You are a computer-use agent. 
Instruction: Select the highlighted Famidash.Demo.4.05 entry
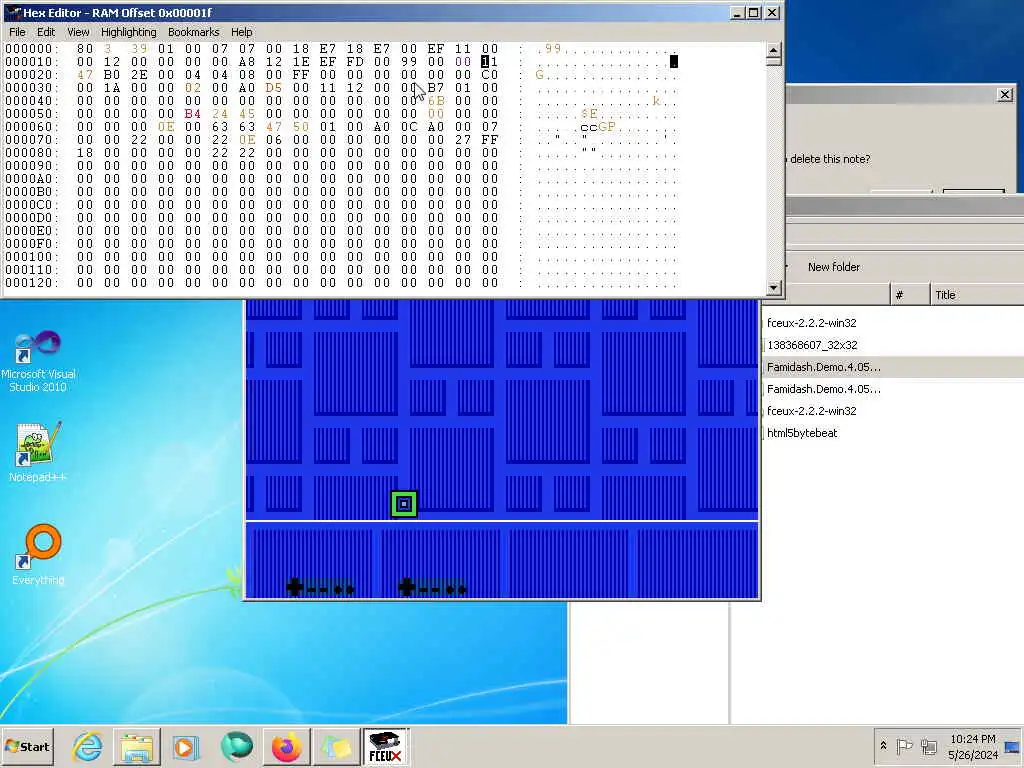pyautogui.click(x=824, y=367)
